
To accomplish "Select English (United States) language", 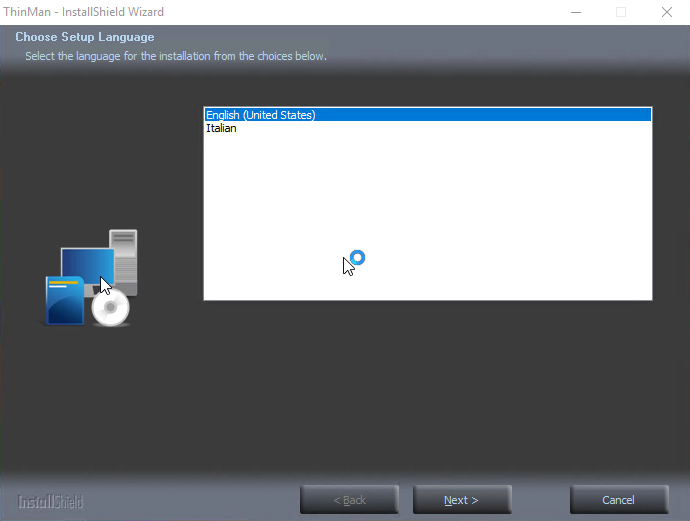I will tap(428, 115).
